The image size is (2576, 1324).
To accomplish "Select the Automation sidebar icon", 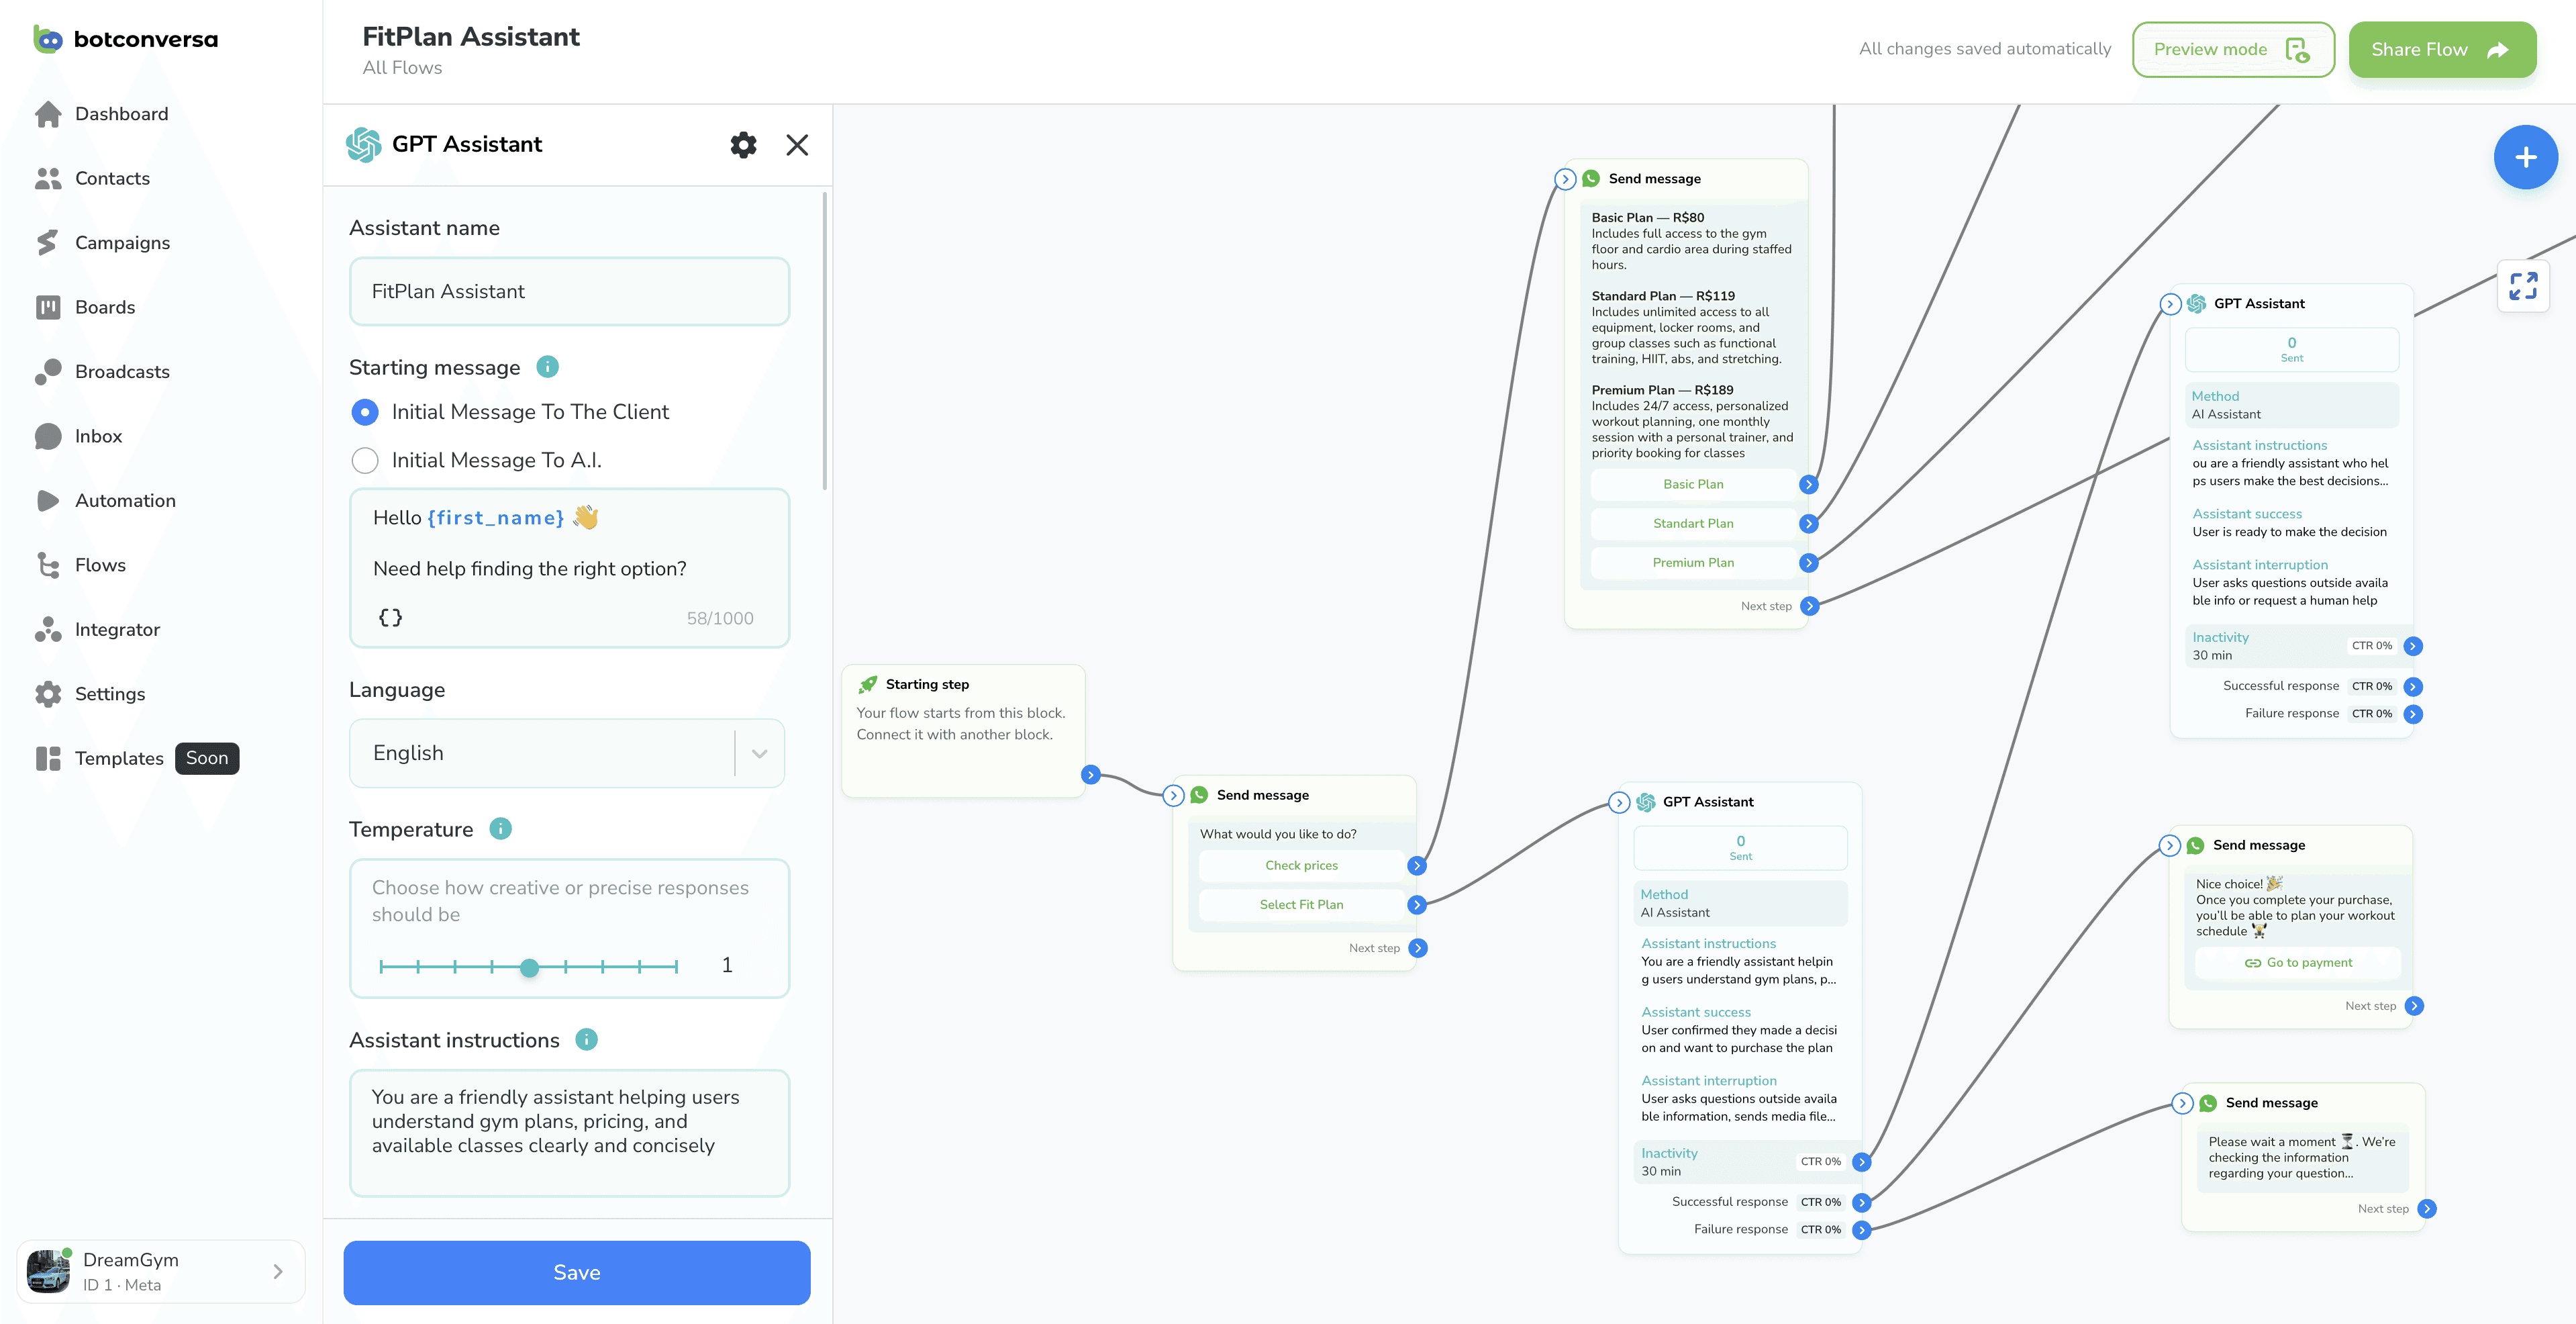I will pos(48,500).
